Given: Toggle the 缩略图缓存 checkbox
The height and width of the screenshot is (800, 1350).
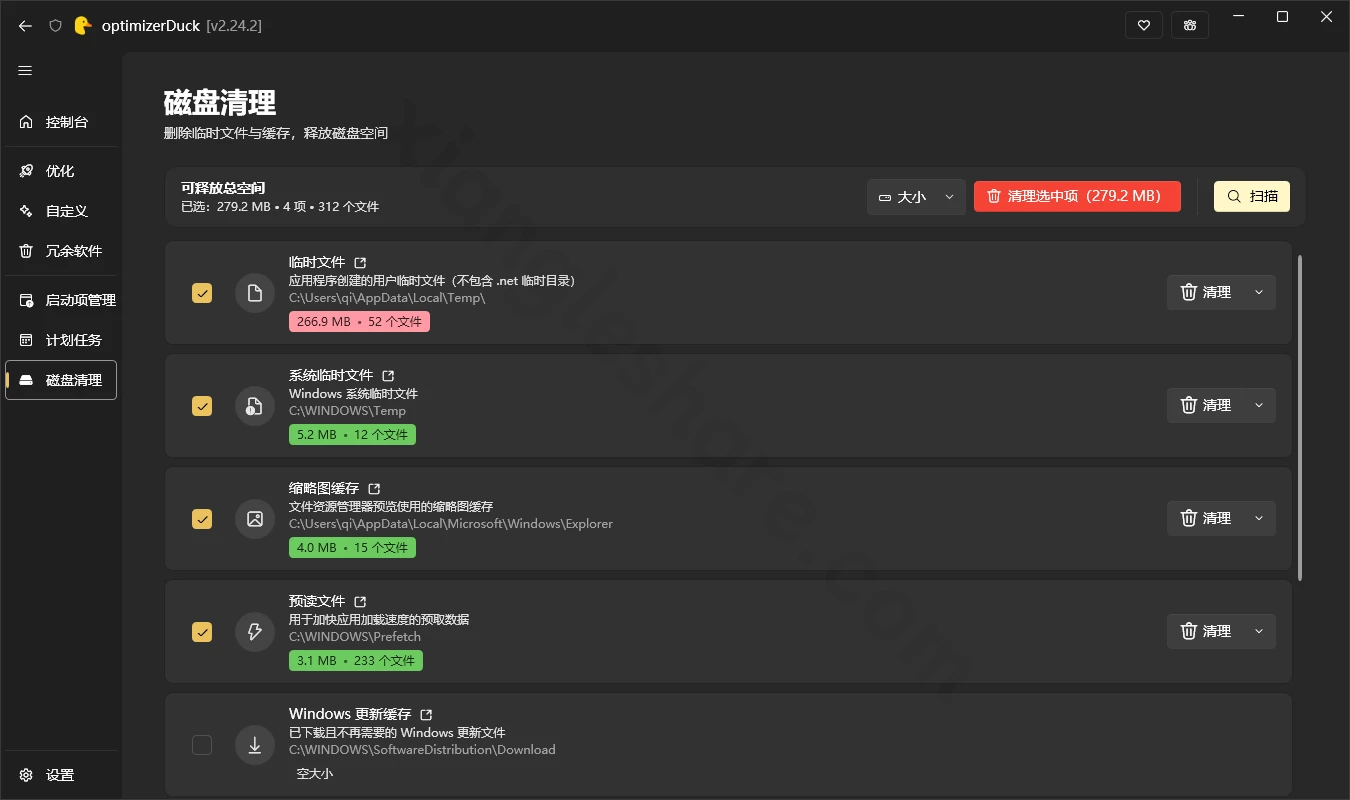Looking at the screenshot, I should coord(202,519).
